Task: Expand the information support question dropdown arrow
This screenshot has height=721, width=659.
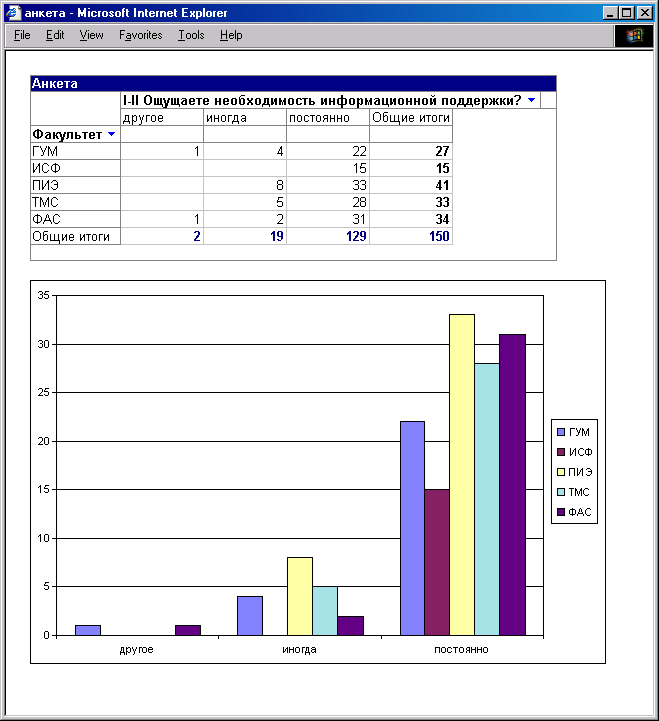Action: point(532,100)
